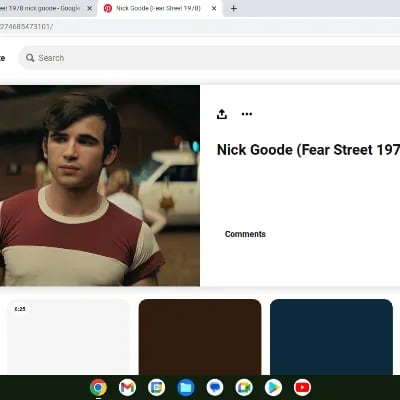Launch Chrome from the shelf

tap(98, 387)
